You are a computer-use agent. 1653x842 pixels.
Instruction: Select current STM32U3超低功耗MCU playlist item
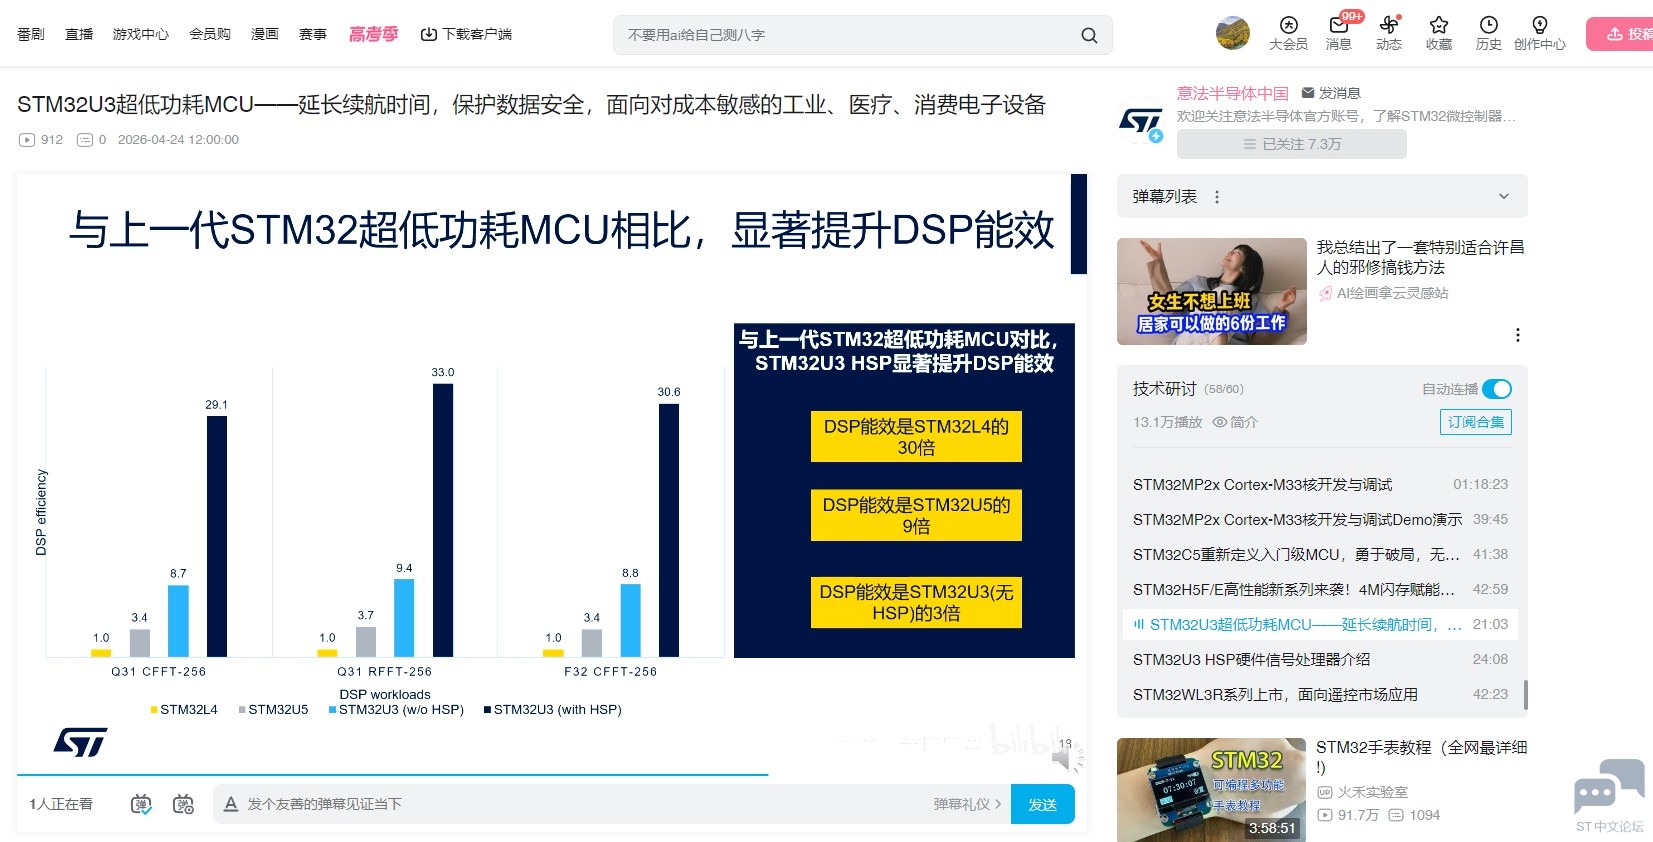coord(1320,625)
